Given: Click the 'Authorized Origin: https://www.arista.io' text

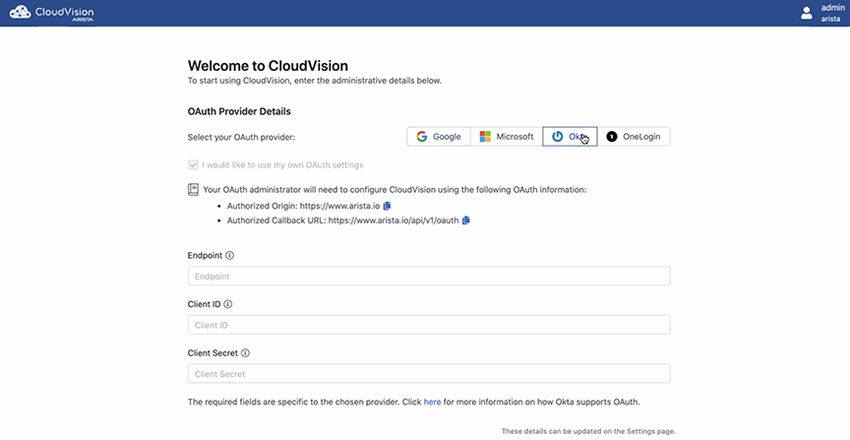Looking at the screenshot, I should pos(304,206).
